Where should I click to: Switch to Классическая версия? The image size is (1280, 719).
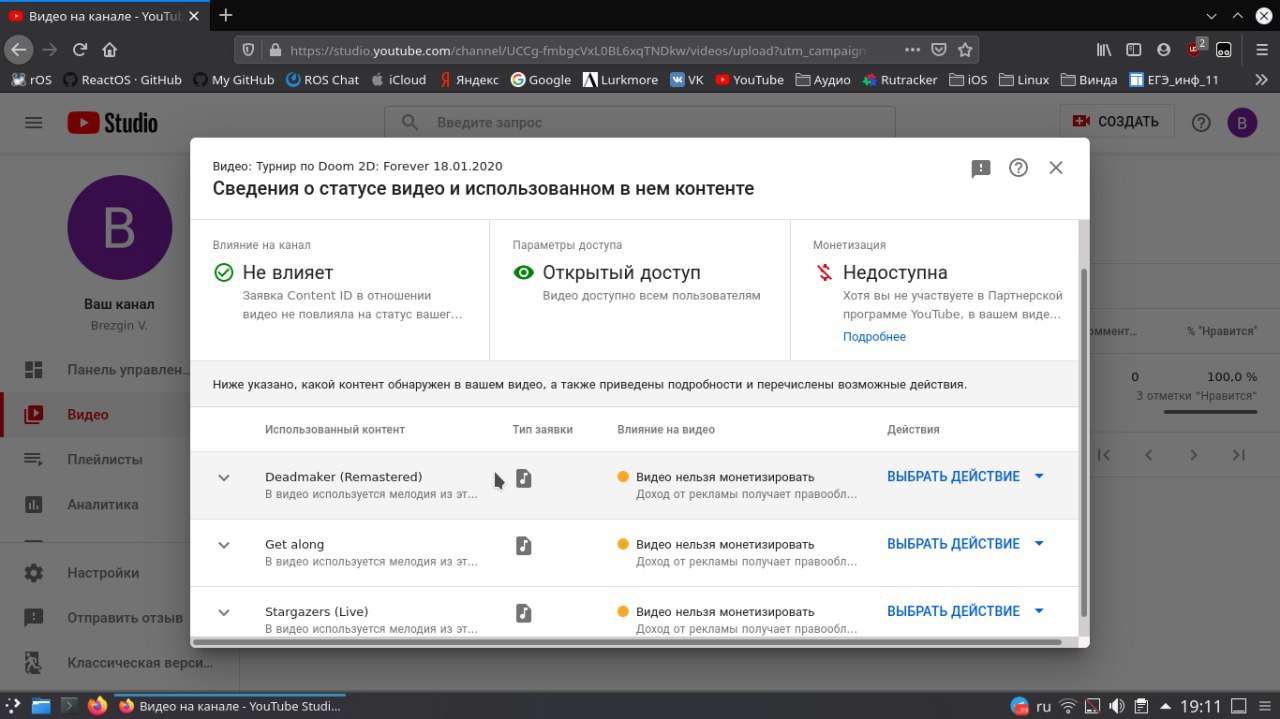[95, 663]
